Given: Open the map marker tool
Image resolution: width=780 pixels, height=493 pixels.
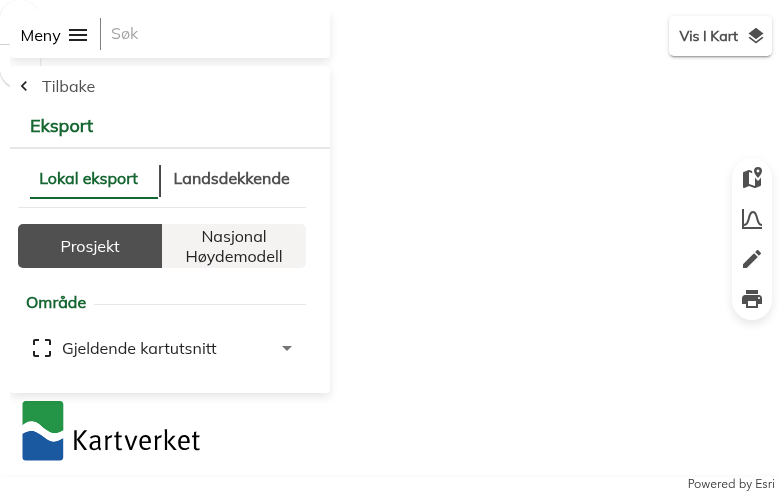Looking at the screenshot, I should [x=752, y=179].
